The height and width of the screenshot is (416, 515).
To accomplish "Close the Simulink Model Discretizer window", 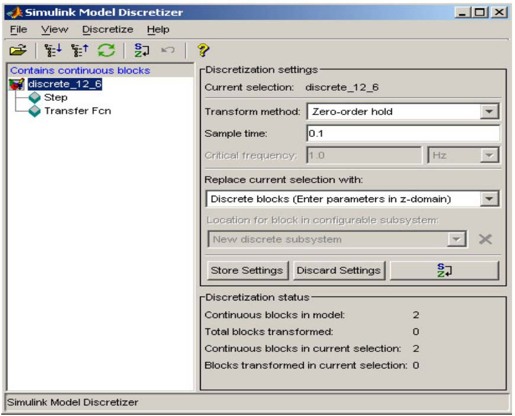I will pyautogui.click(x=499, y=13).
